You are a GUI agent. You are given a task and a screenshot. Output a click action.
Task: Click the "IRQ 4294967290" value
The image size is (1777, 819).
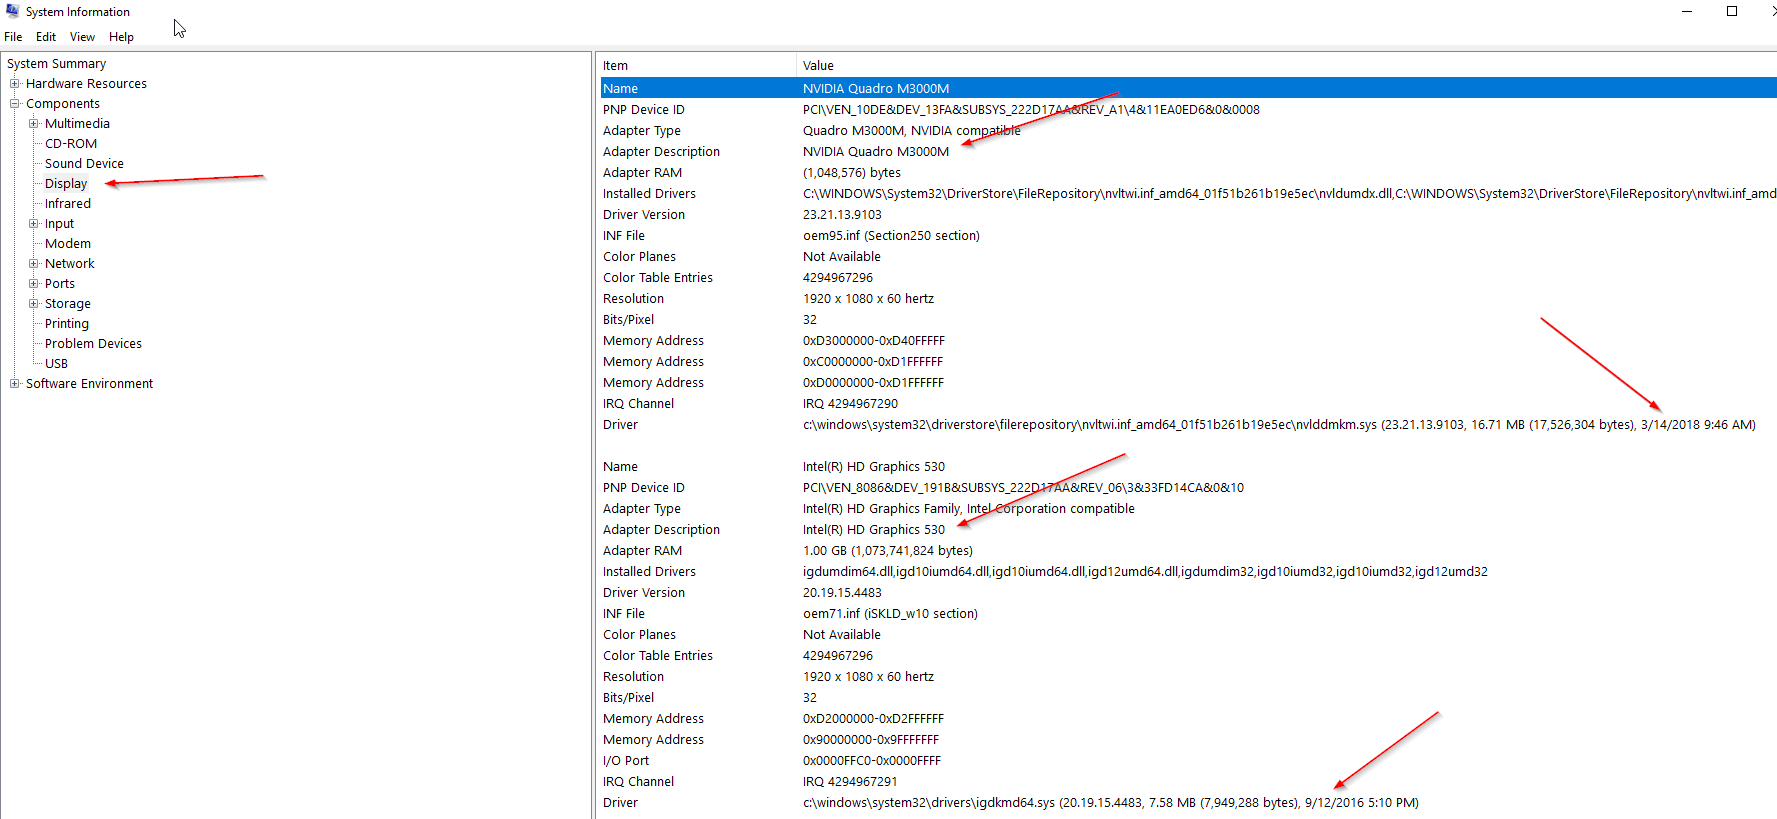850,404
